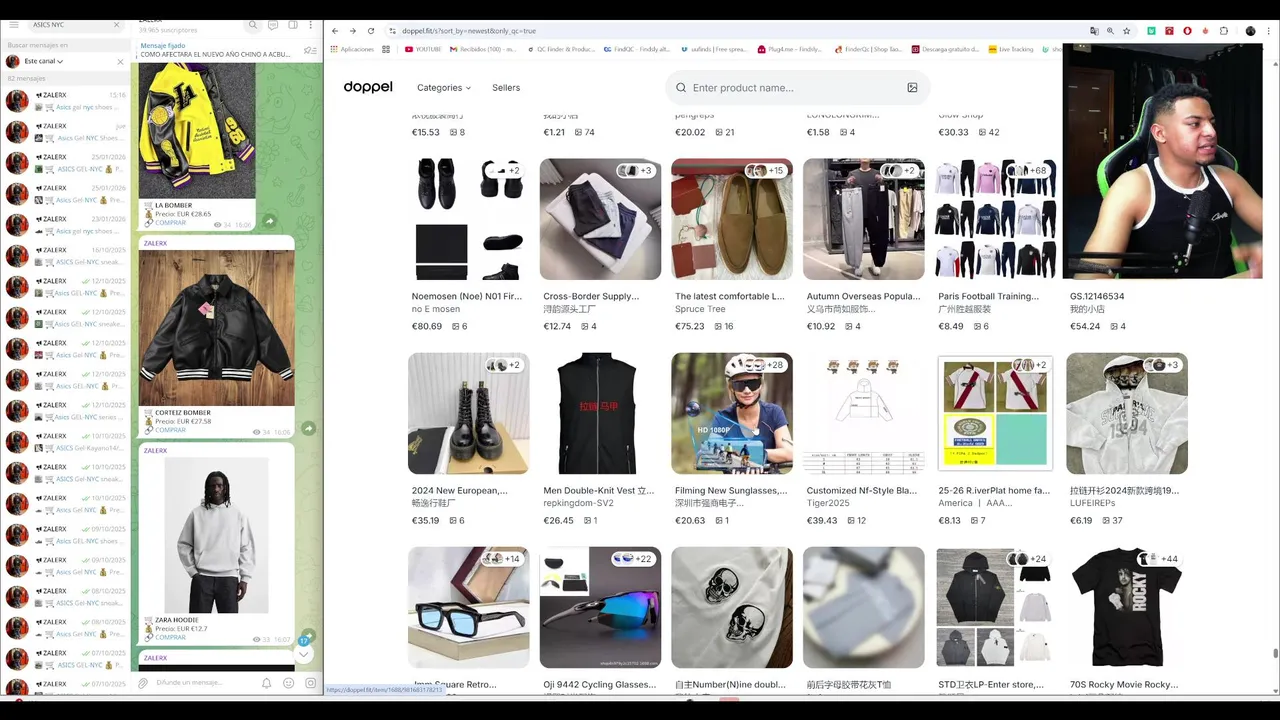Search by image using the picture icon
Viewport: 1280px width, 720px height.
[912, 88]
